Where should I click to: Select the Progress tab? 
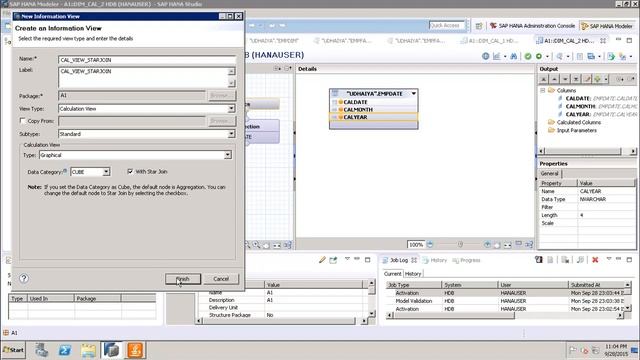coord(467,260)
